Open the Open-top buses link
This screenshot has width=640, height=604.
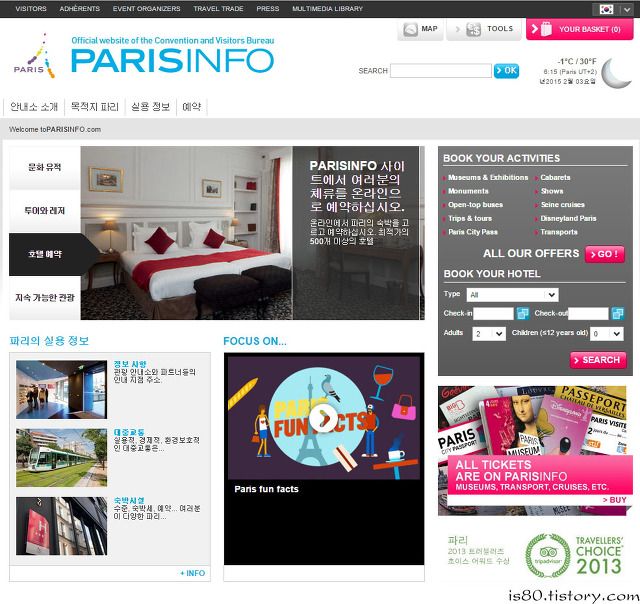(475, 205)
